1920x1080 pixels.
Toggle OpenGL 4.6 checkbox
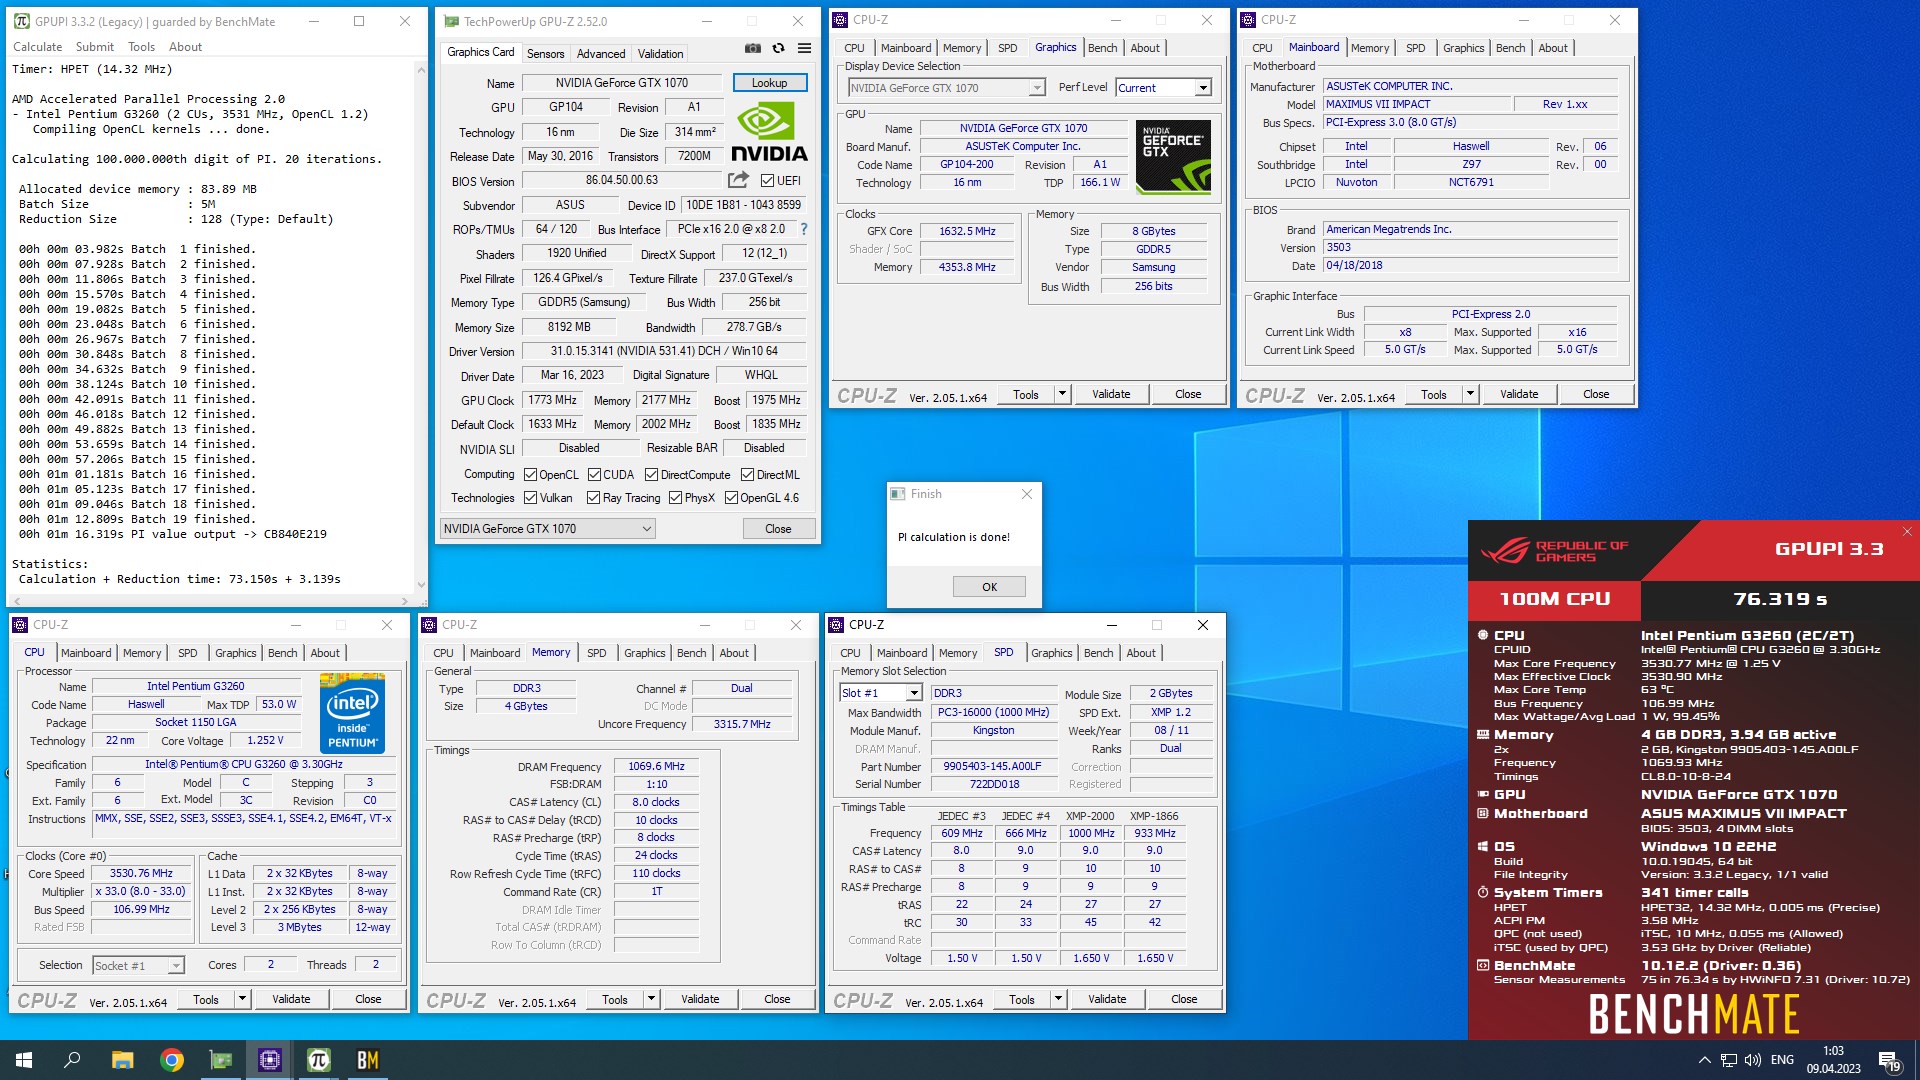point(731,498)
